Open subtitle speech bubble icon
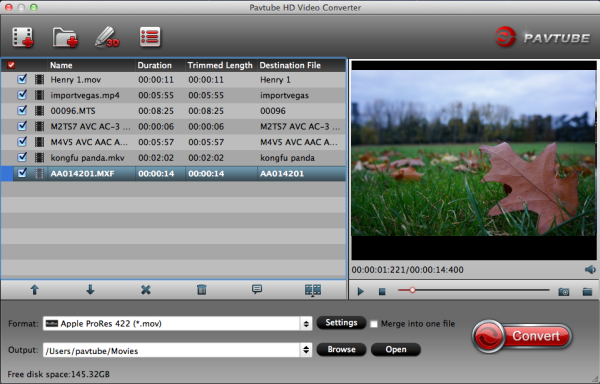The height and width of the screenshot is (384, 600). point(257,289)
